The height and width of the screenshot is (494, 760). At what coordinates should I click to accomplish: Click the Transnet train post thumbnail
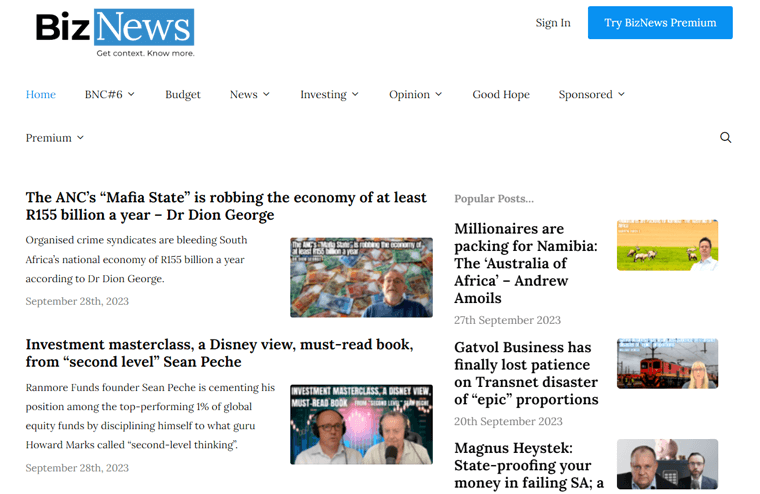(667, 364)
